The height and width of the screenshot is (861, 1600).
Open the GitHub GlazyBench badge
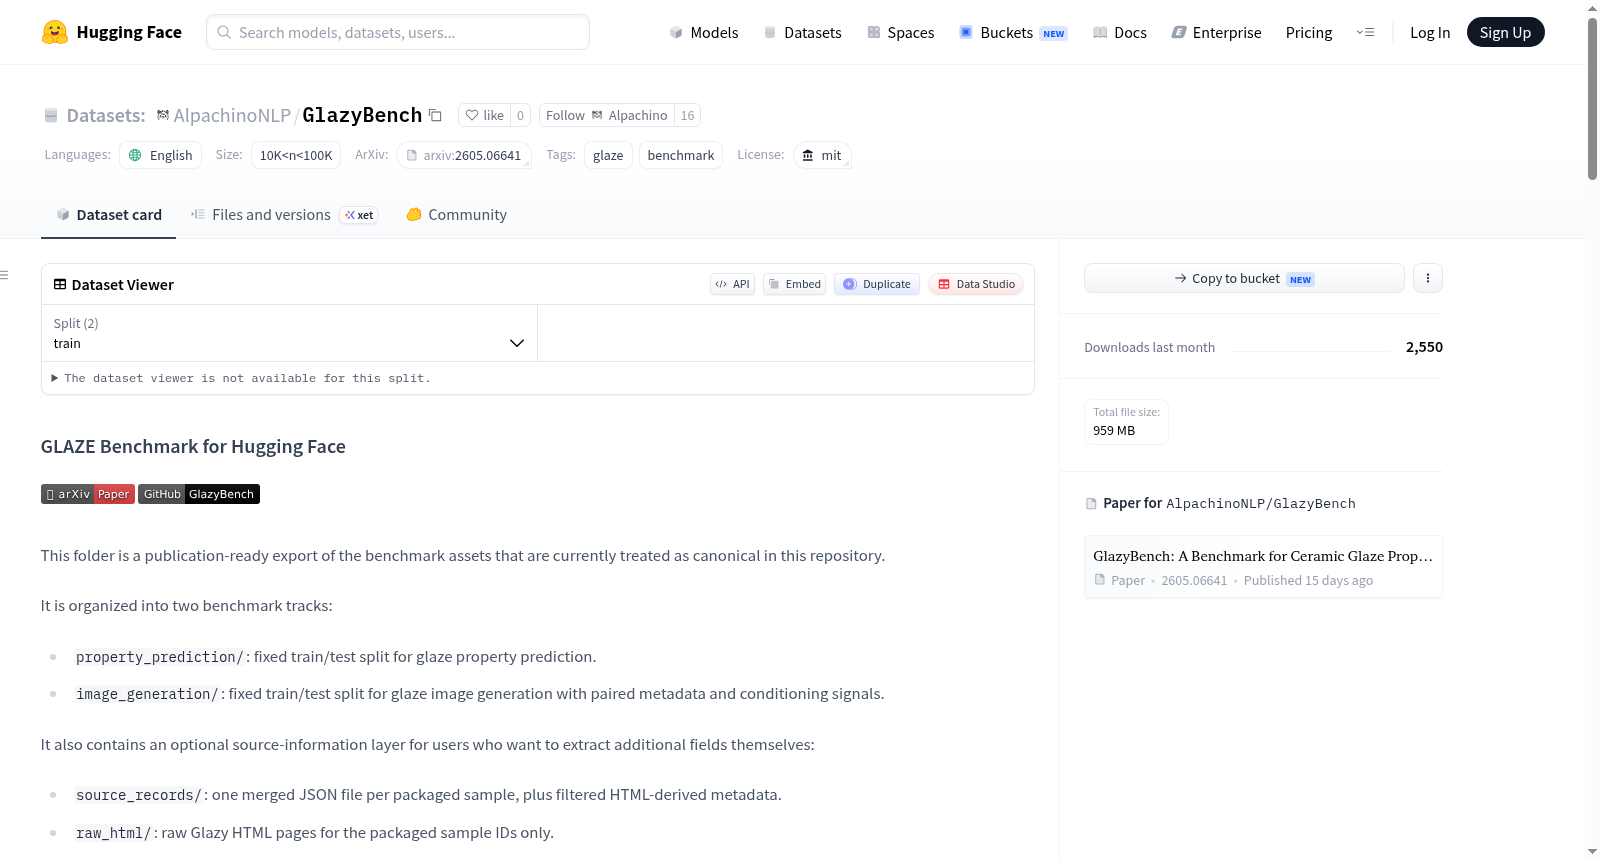[199, 494]
